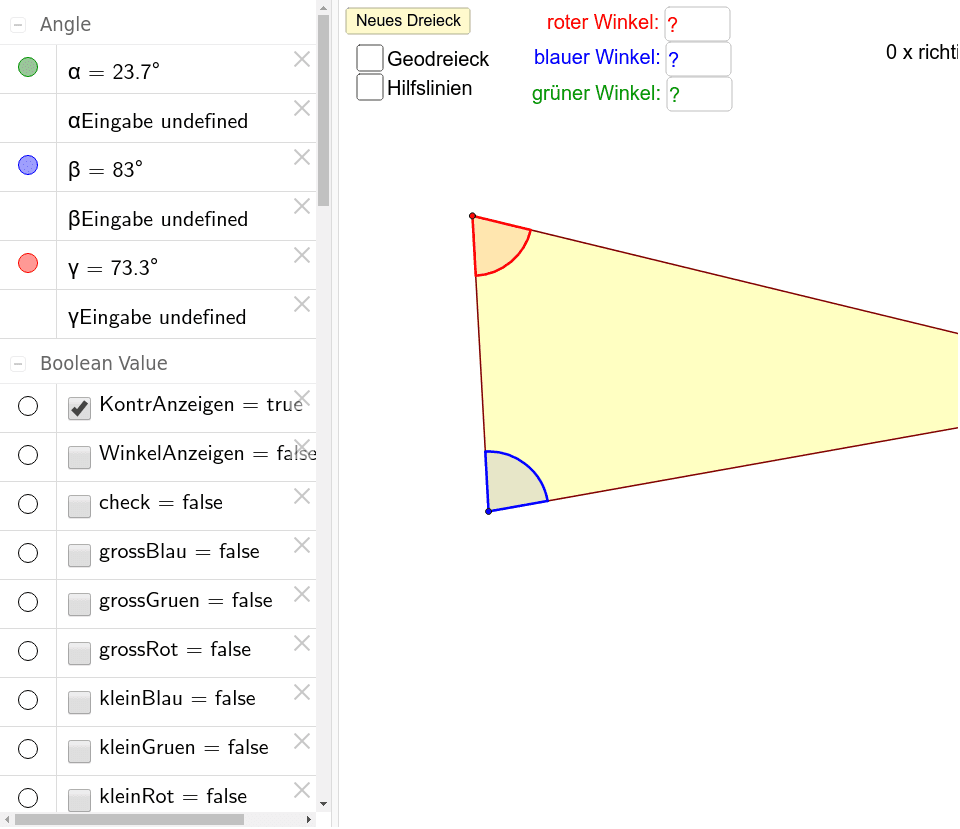Viewport: 960px width, 829px height.
Task: Check the check boolean checkbox
Action: tap(80, 506)
